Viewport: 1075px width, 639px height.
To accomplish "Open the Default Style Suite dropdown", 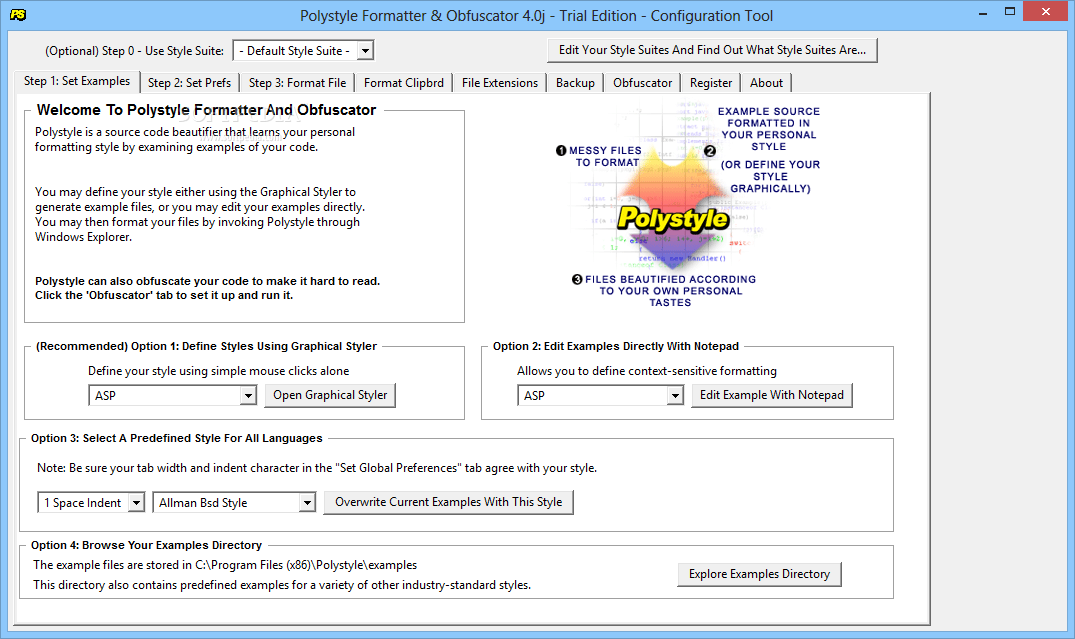I will pyautogui.click(x=366, y=51).
